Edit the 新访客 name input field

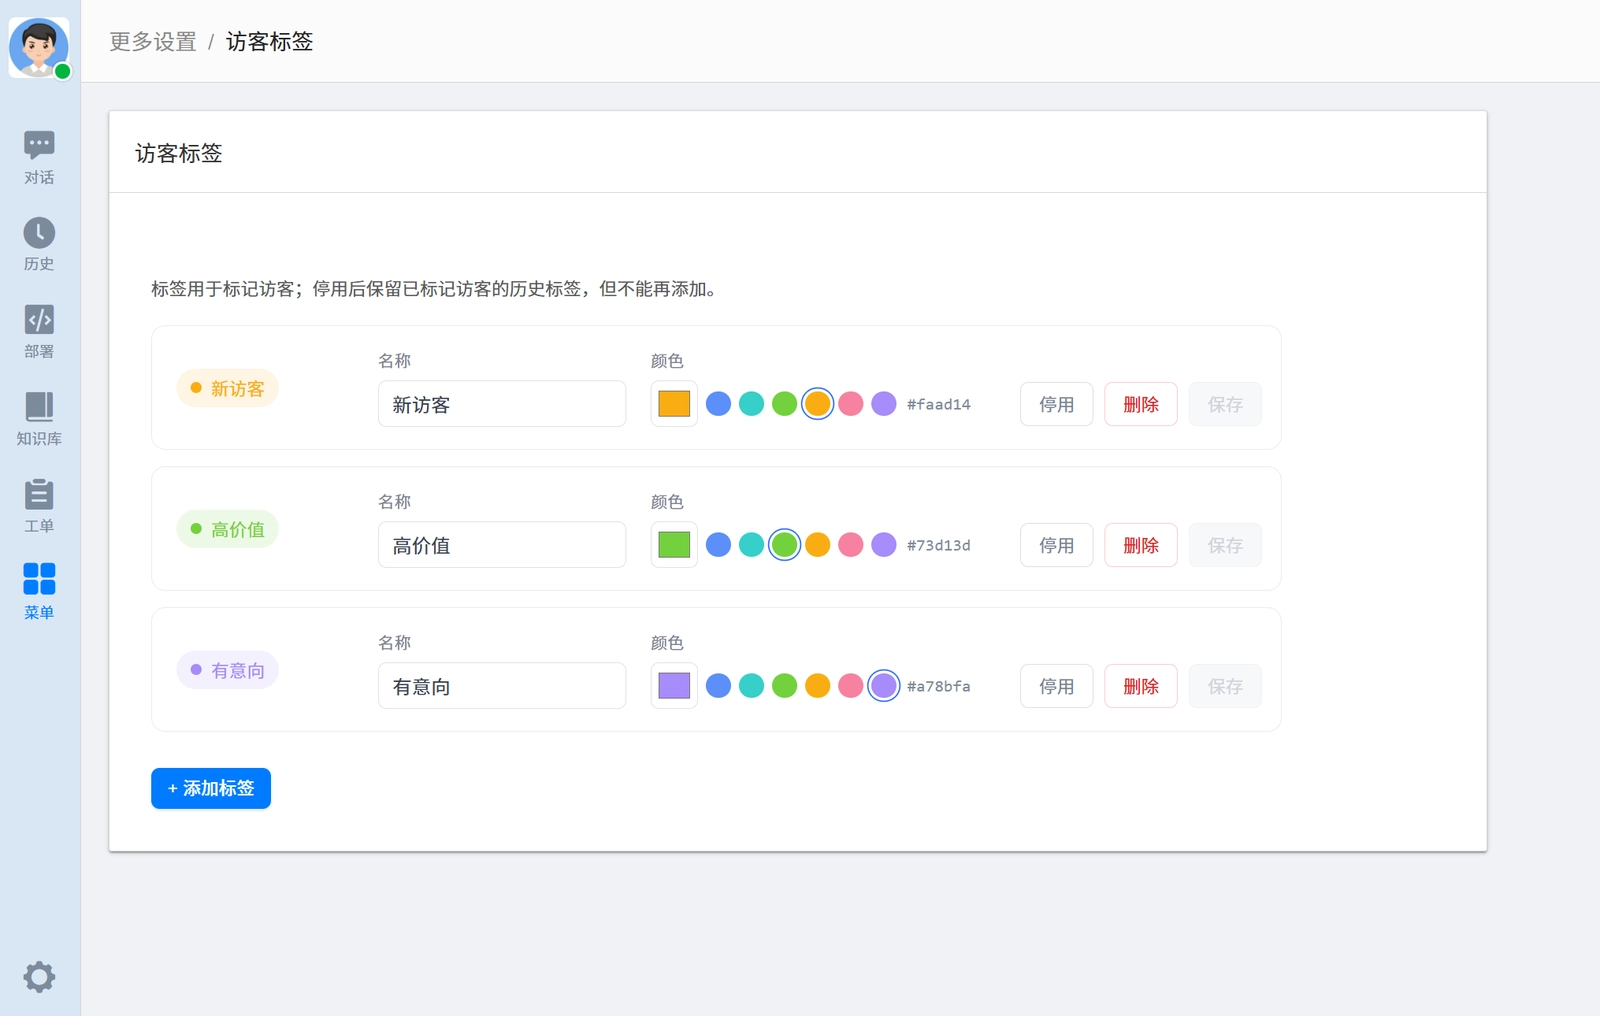502,404
